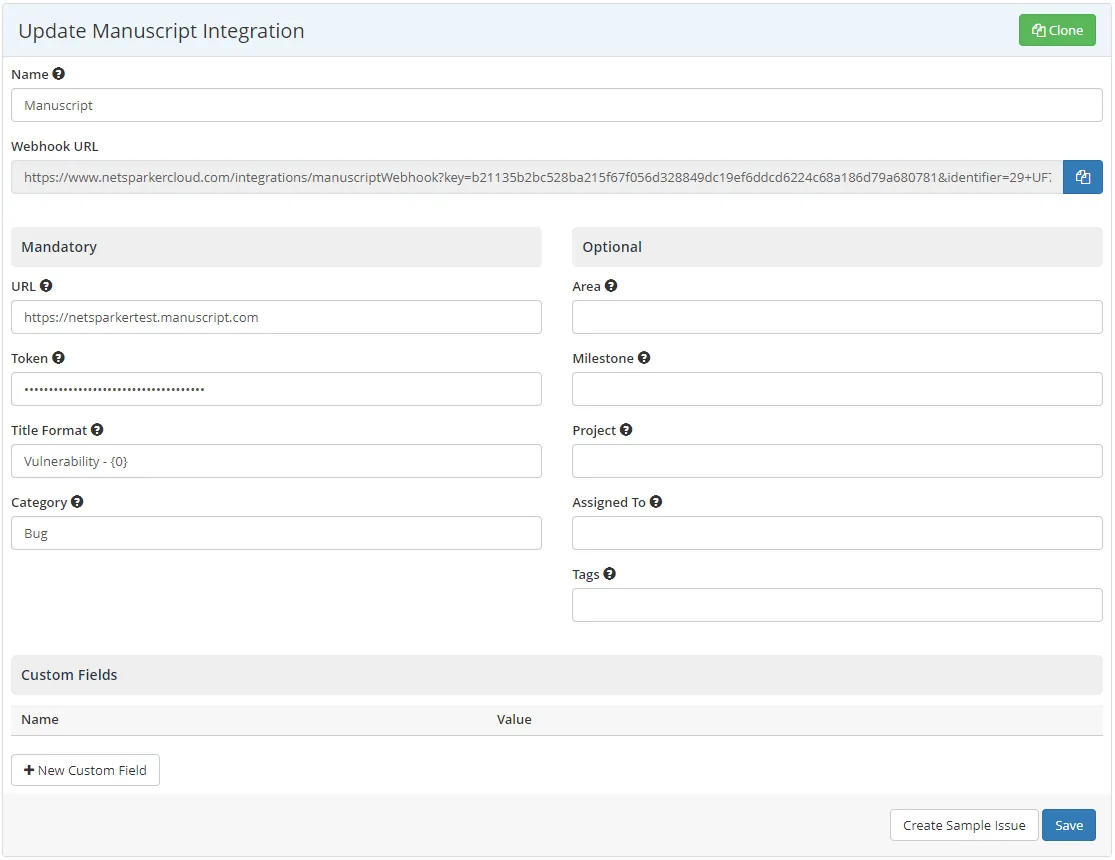The height and width of the screenshot is (860, 1115).
Task: Open help icon next to Milestone label
Action: 644,357
